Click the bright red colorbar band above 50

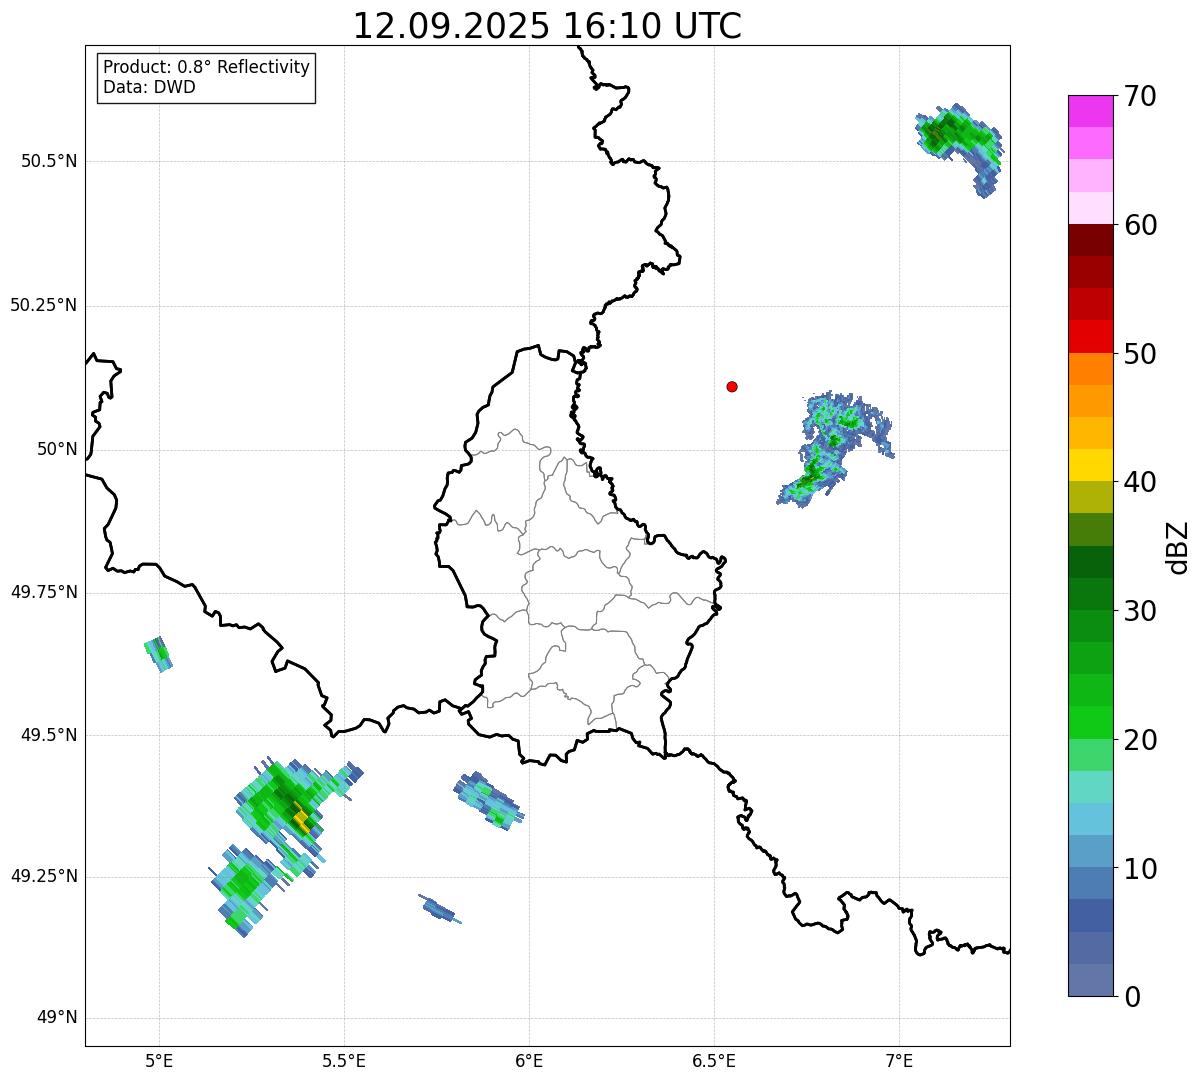pyautogui.click(x=1091, y=336)
